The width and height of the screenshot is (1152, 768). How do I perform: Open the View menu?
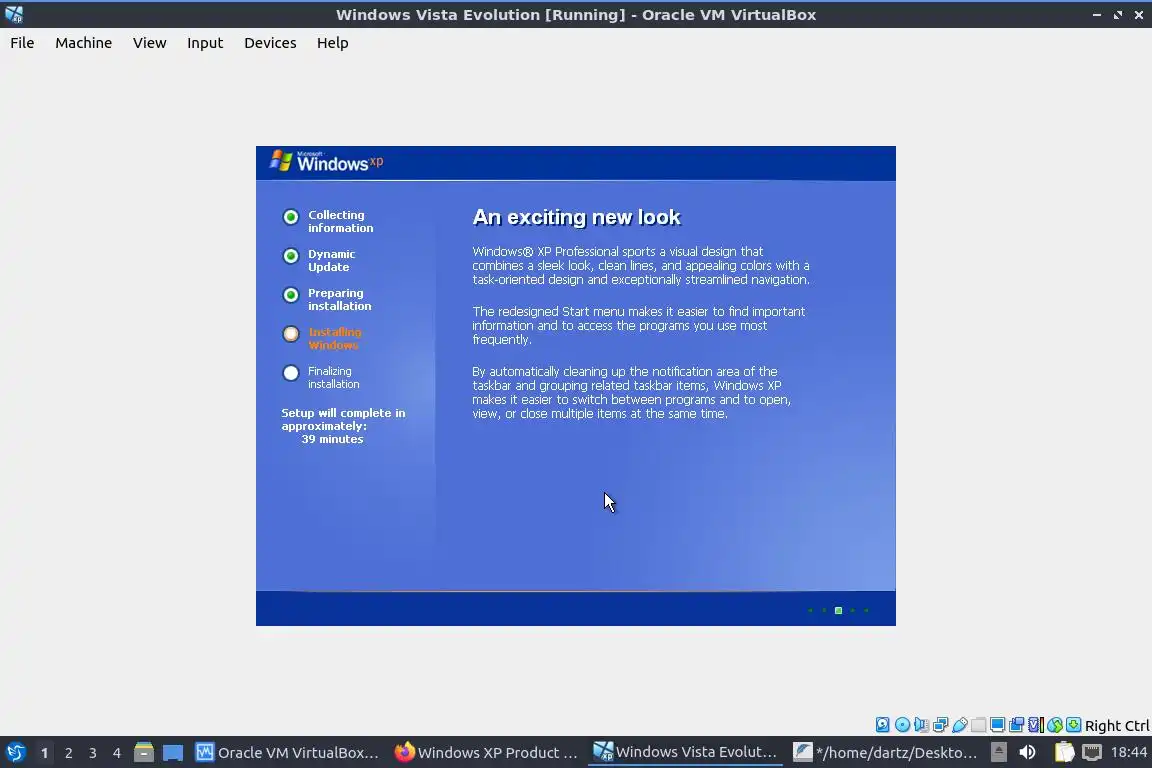tap(149, 43)
